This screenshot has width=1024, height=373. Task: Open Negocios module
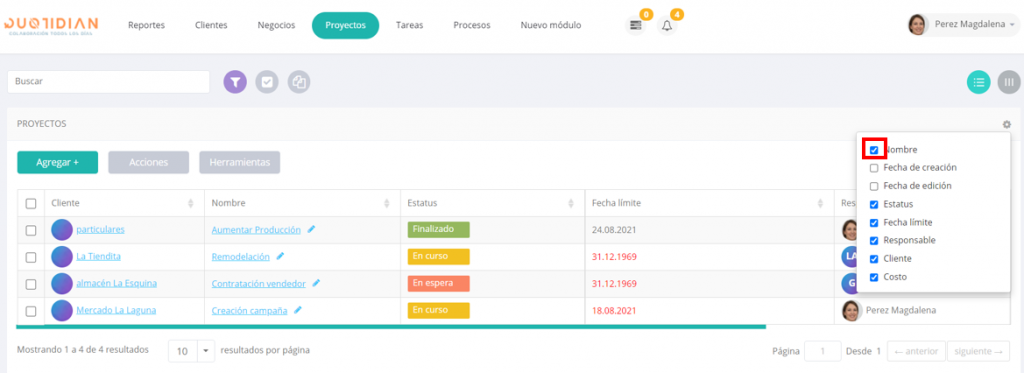tap(276, 25)
